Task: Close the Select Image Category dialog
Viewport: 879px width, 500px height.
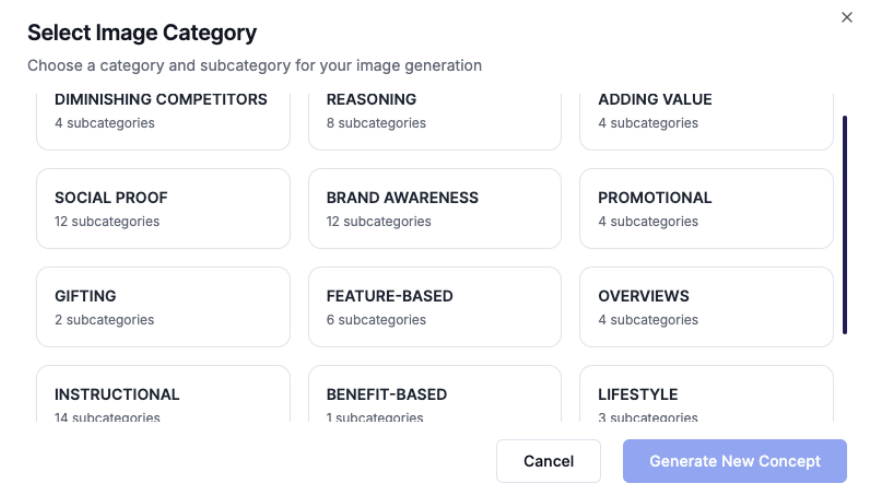Action: [x=847, y=18]
